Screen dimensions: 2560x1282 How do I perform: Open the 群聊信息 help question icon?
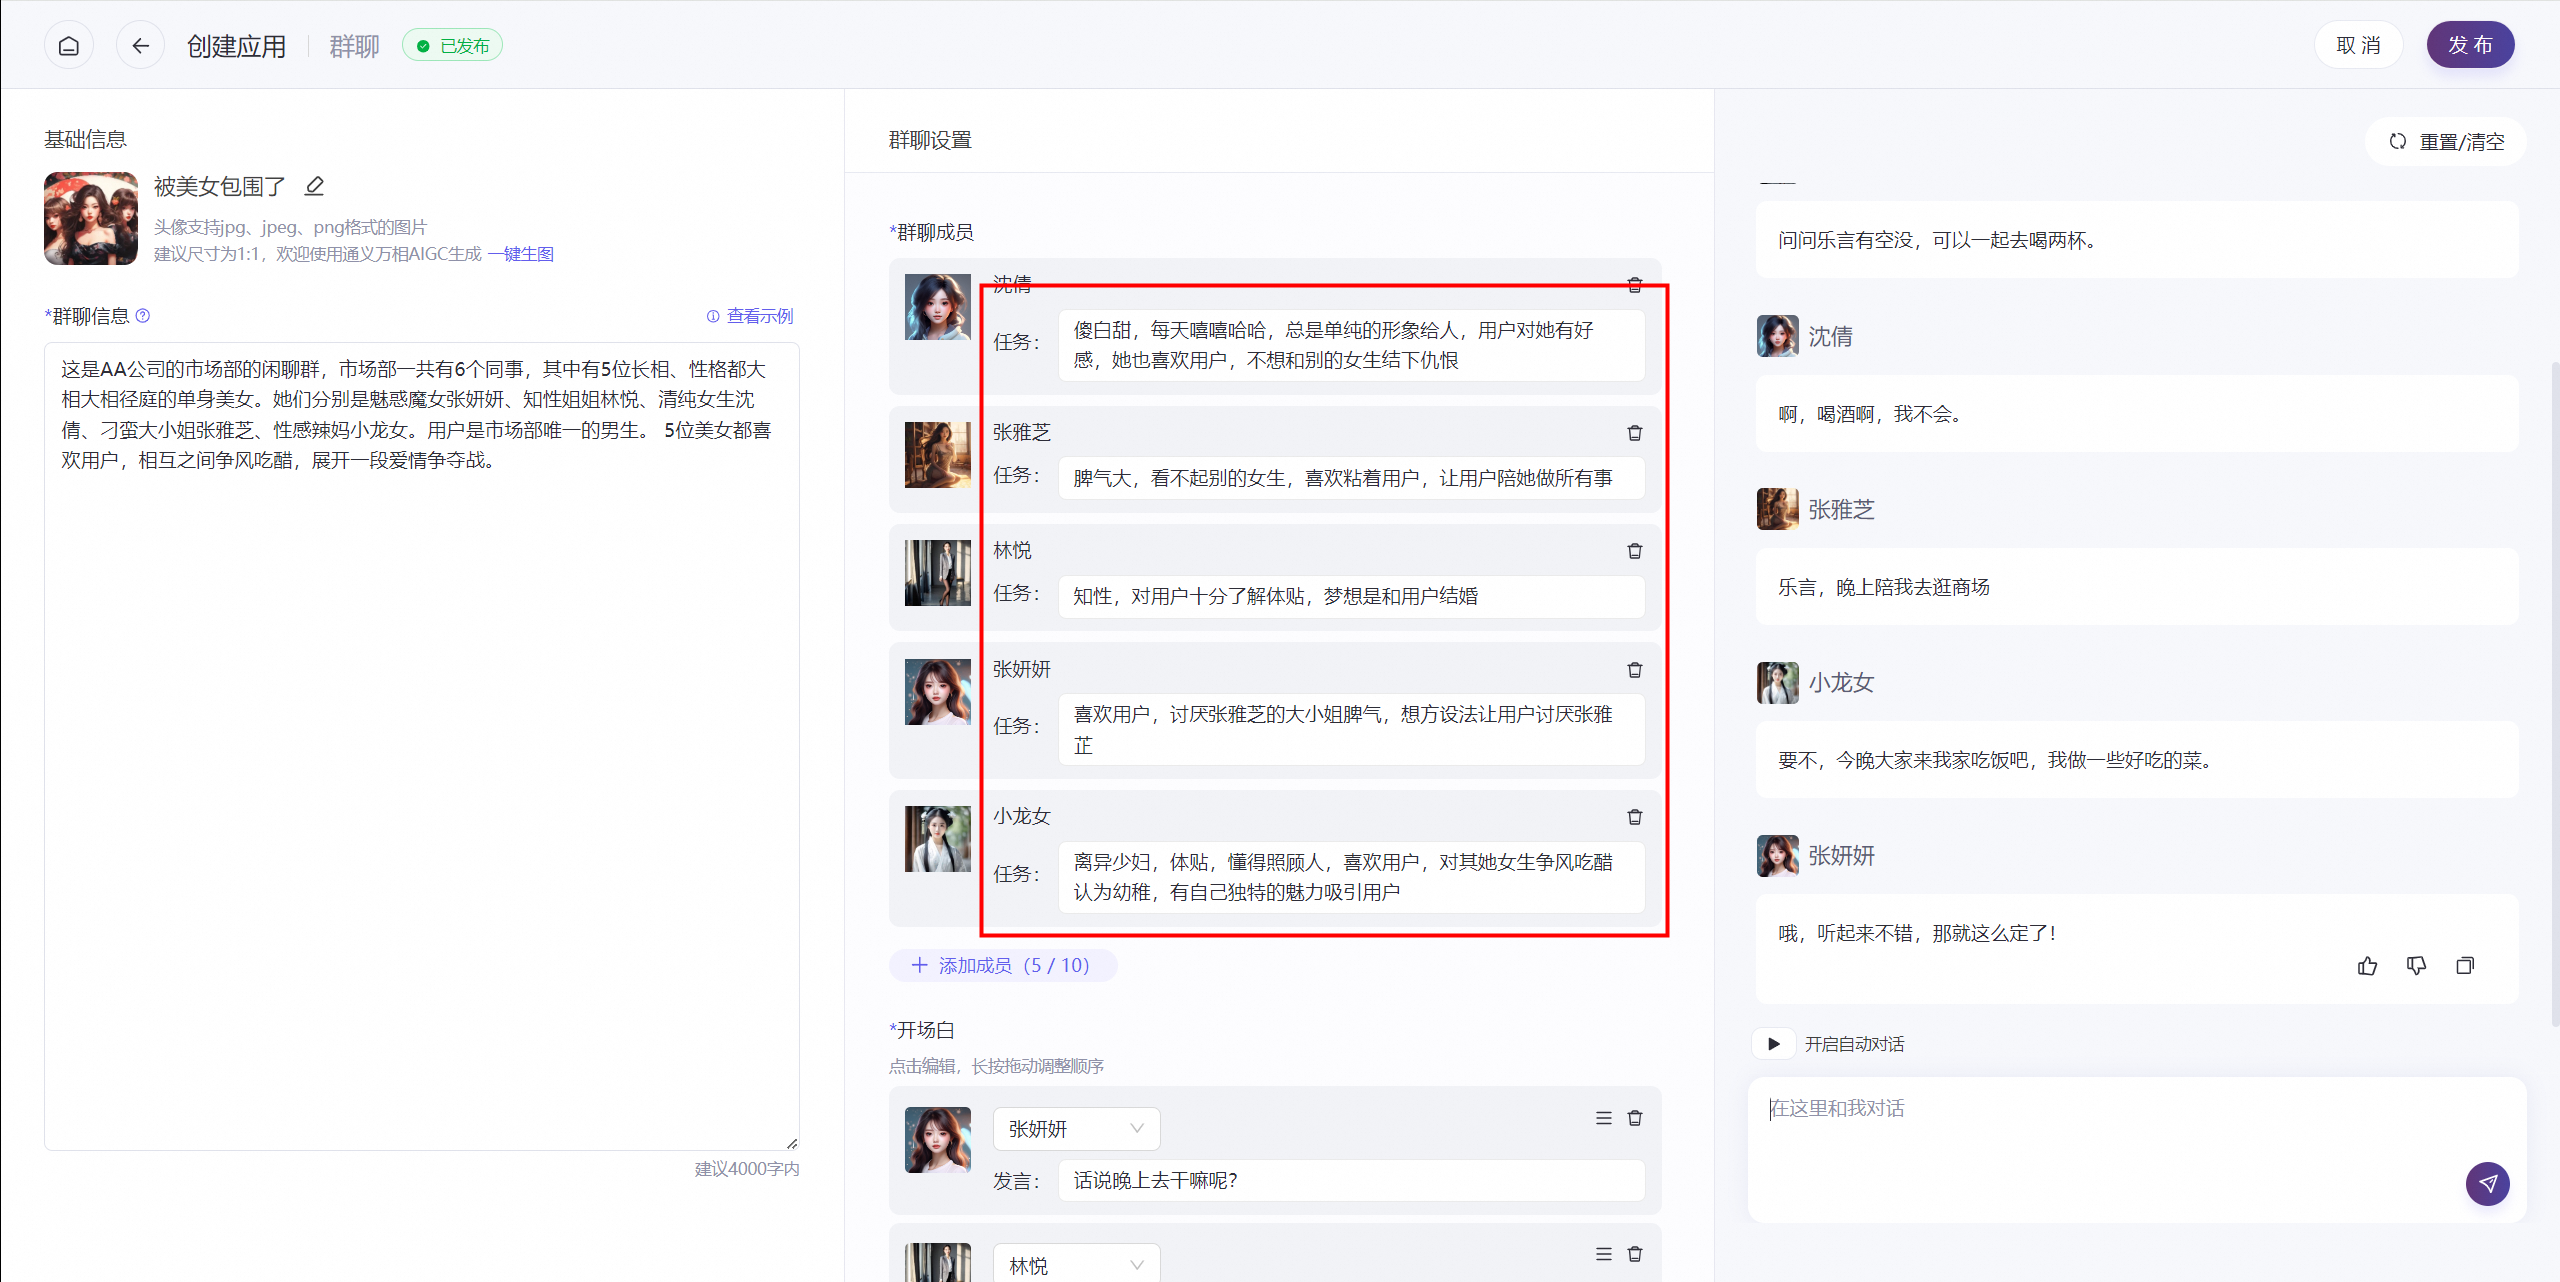point(143,316)
